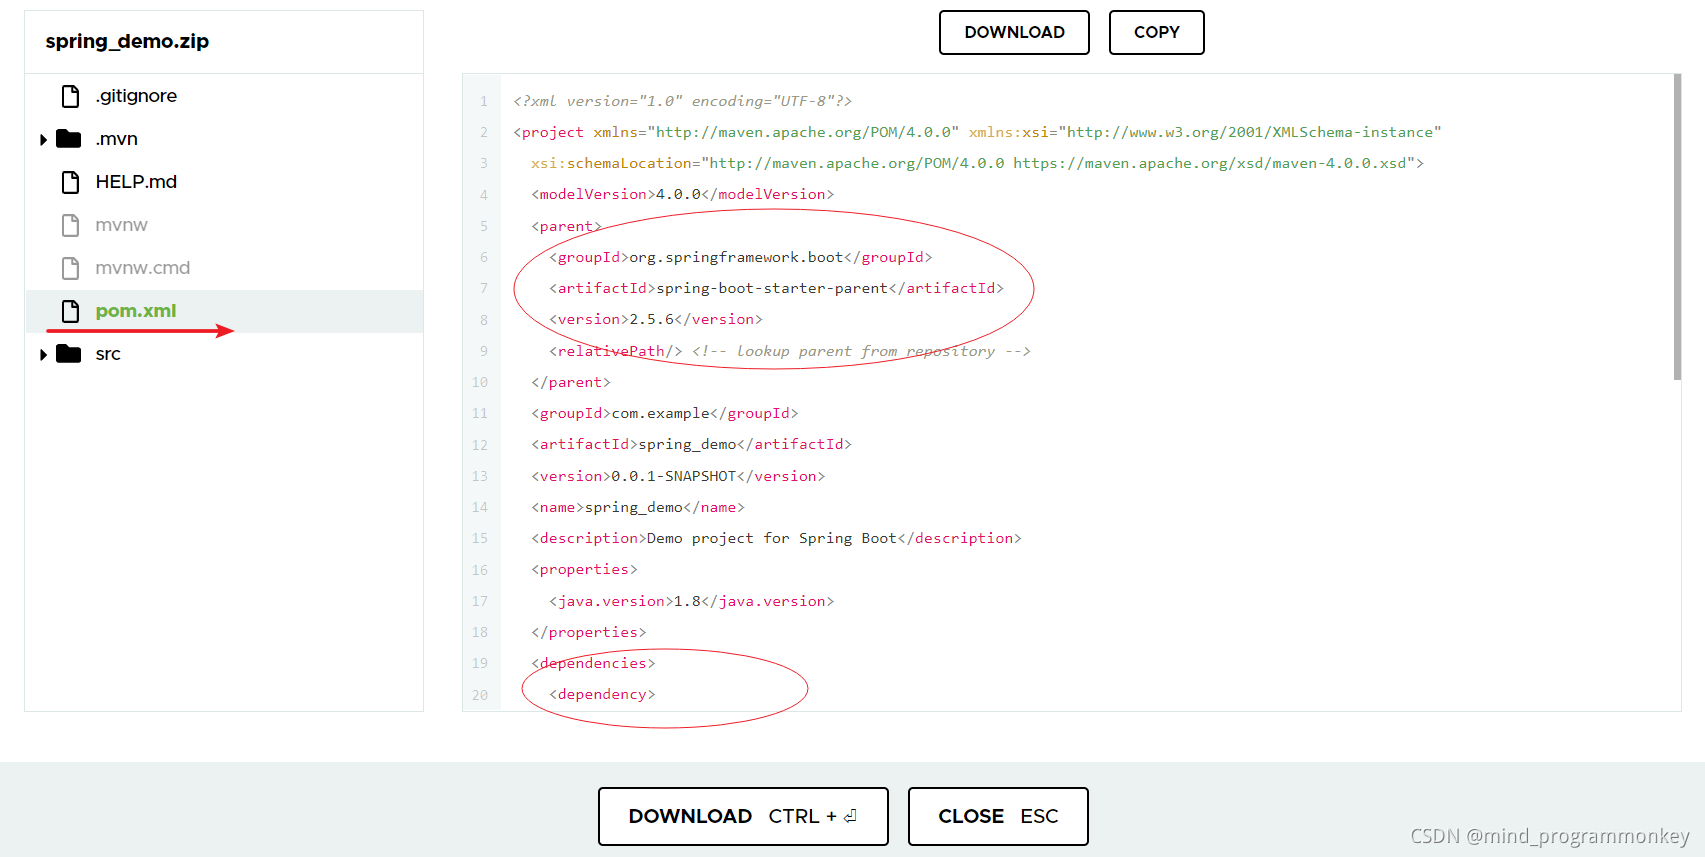This screenshot has height=857, width=1705.
Task: Click the src folder icon
Action: [68, 353]
